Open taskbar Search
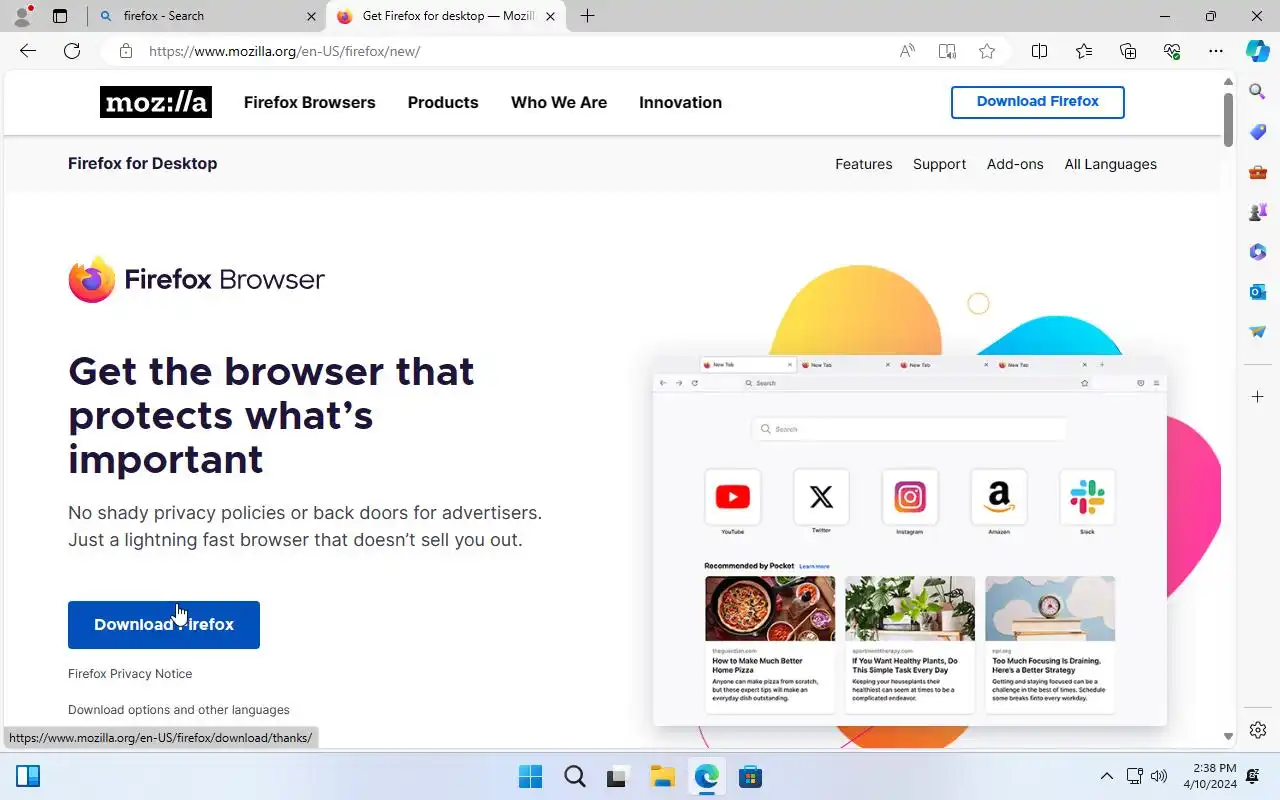The height and width of the screenshot is (800, 1280). pyautogui.click(x=574, y=776)
